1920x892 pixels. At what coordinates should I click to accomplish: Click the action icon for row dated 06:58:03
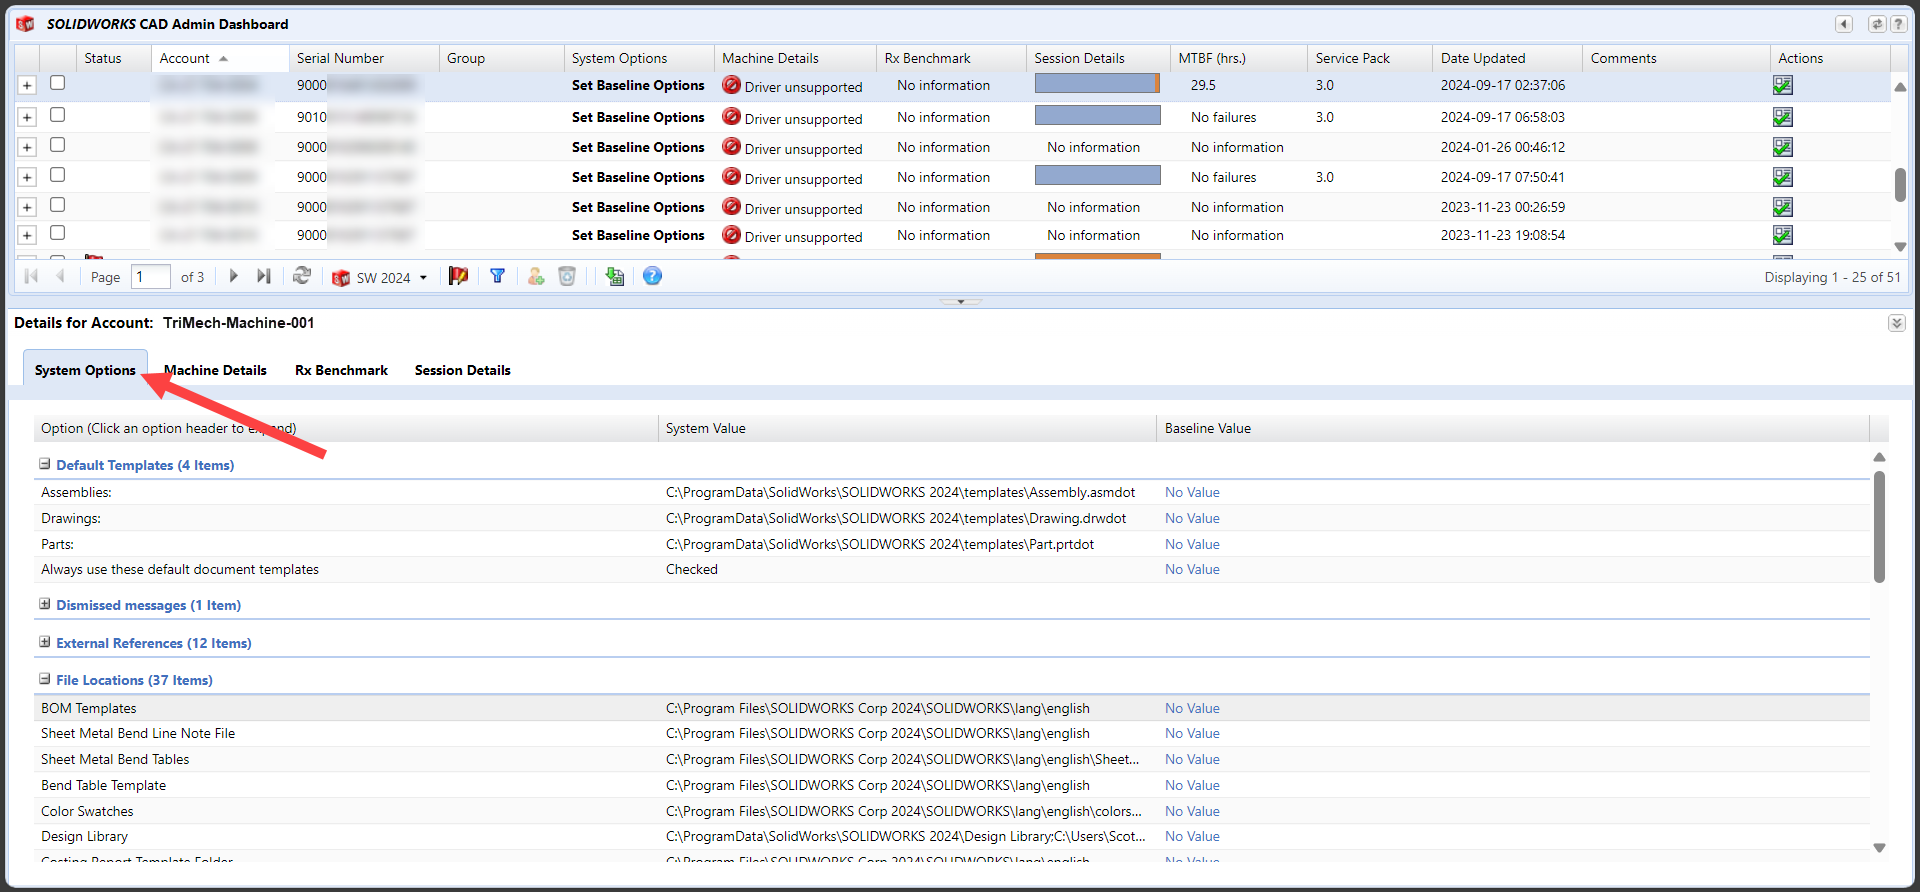point(1782,117)
